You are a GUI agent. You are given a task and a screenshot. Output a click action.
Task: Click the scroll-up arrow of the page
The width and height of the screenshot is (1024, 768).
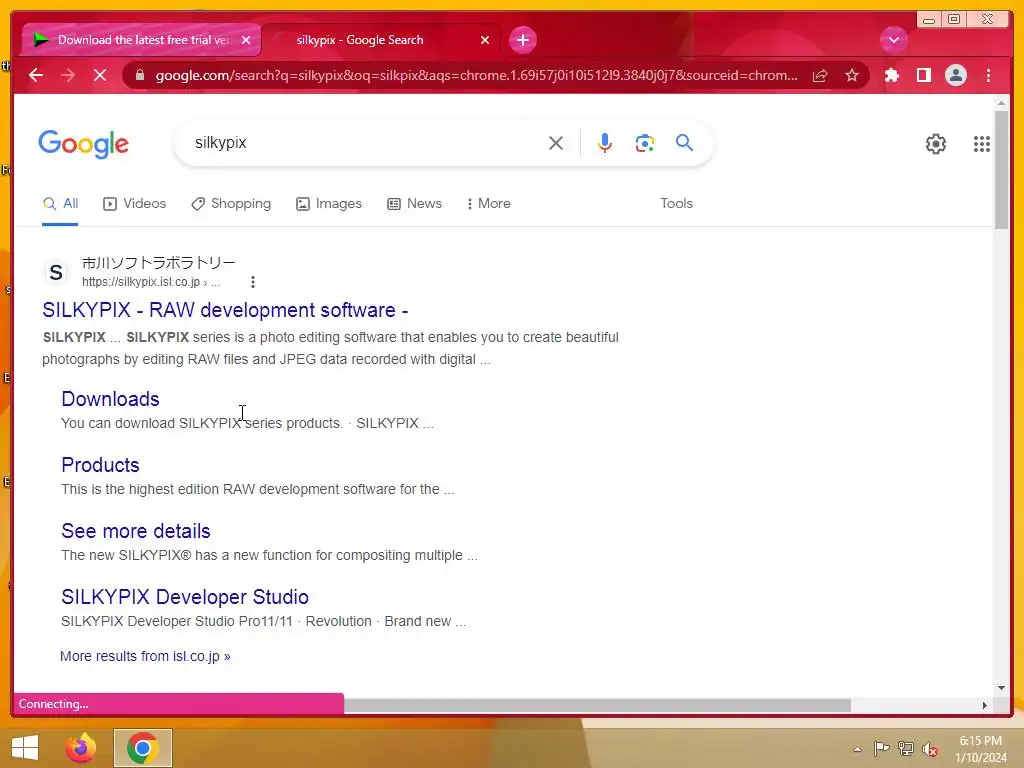pyautogui.click(x=1001, y=103)
